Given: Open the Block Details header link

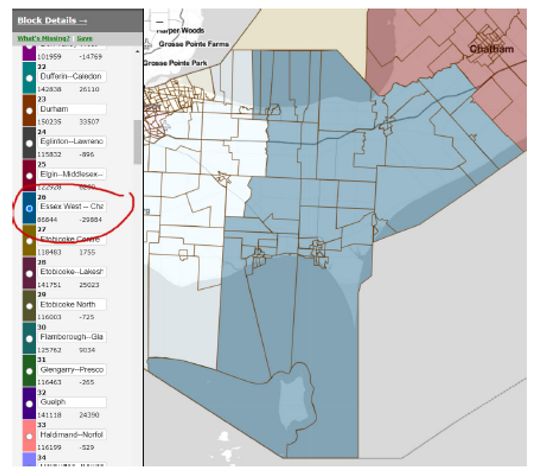Looking at the screenshot, I should [x=52, y=21].
